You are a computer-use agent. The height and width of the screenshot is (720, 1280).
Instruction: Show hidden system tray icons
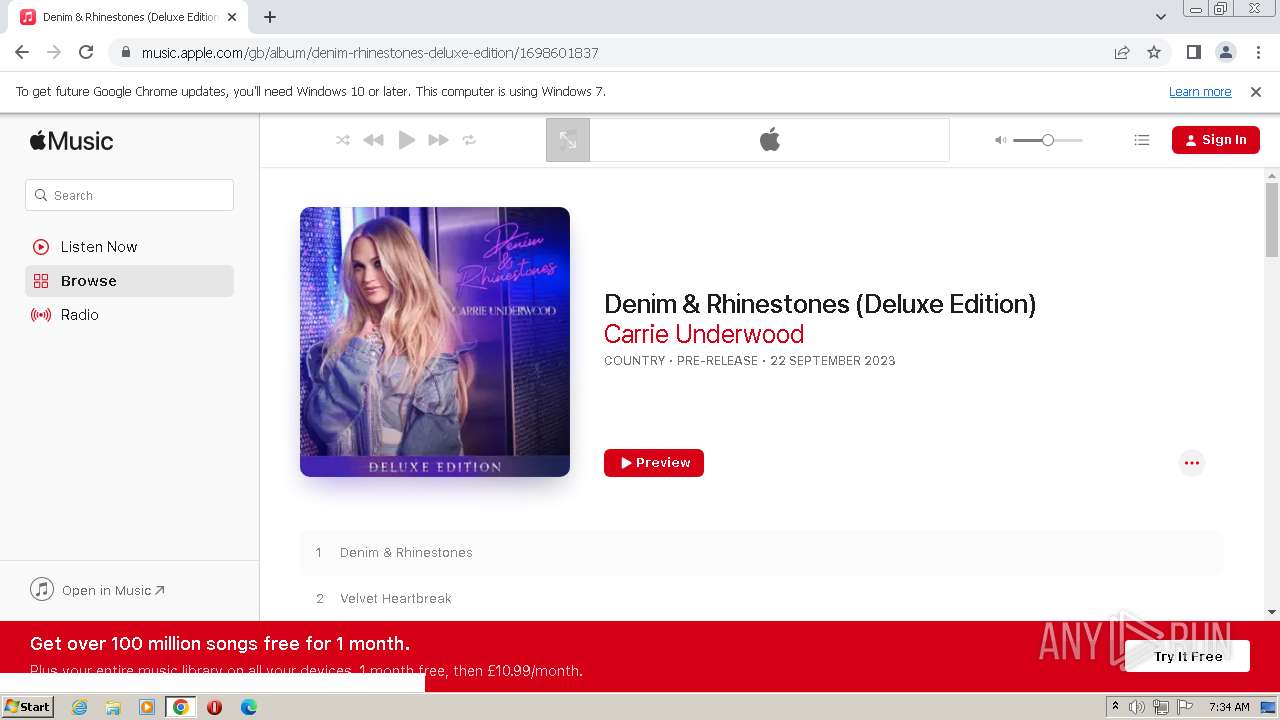click(1116, 707)
